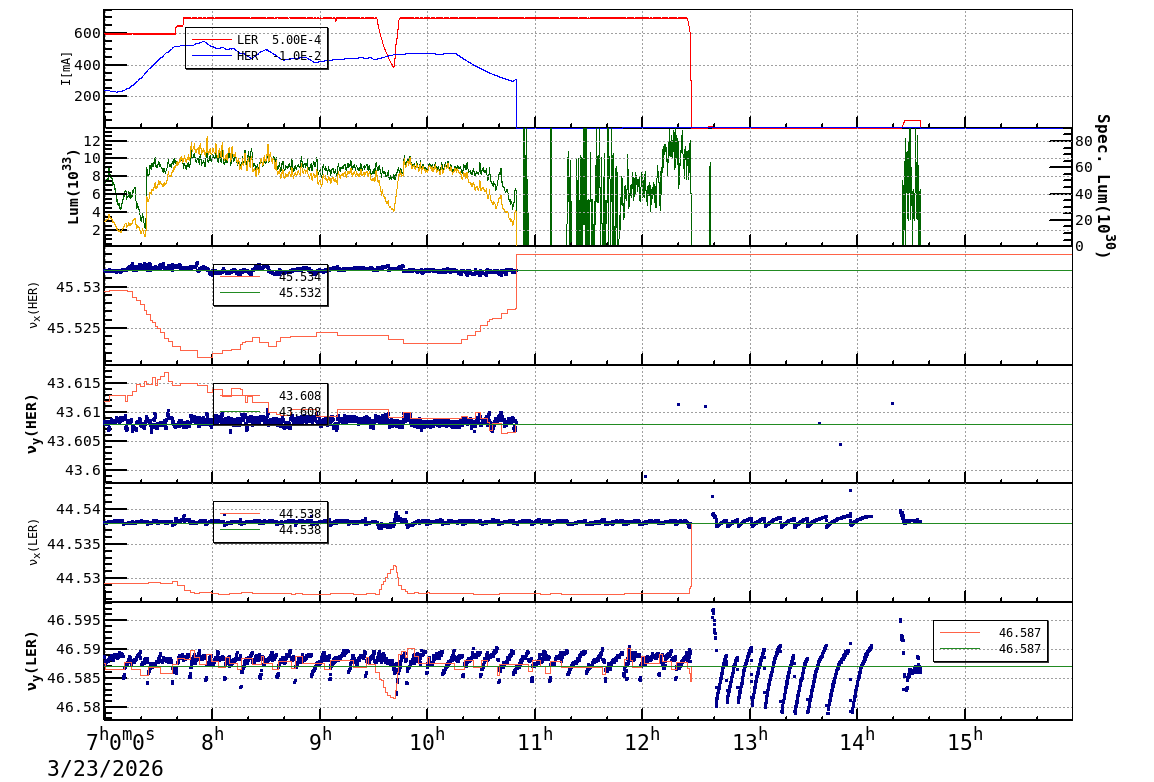Viewport: 1154px width, 782px height.
Task: Click the green 45.532 legend line swatch
Action: coord(240,293)
